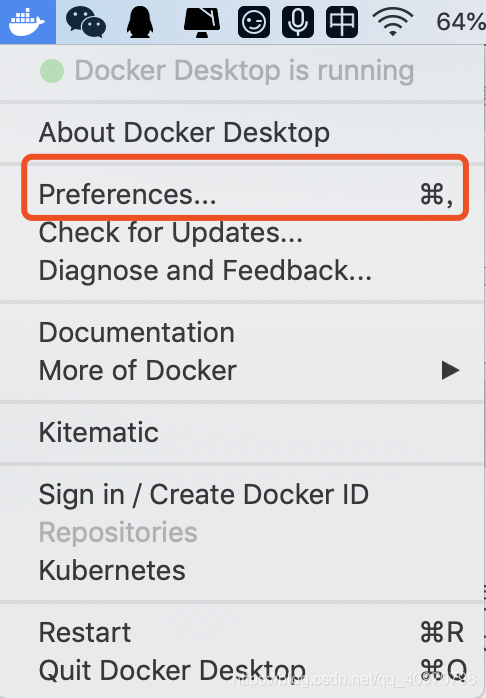Image resolution: width=486 pixels, height=698 pixels.
Task: Launch Kitematic from the menu
Action: click(242, 432)
